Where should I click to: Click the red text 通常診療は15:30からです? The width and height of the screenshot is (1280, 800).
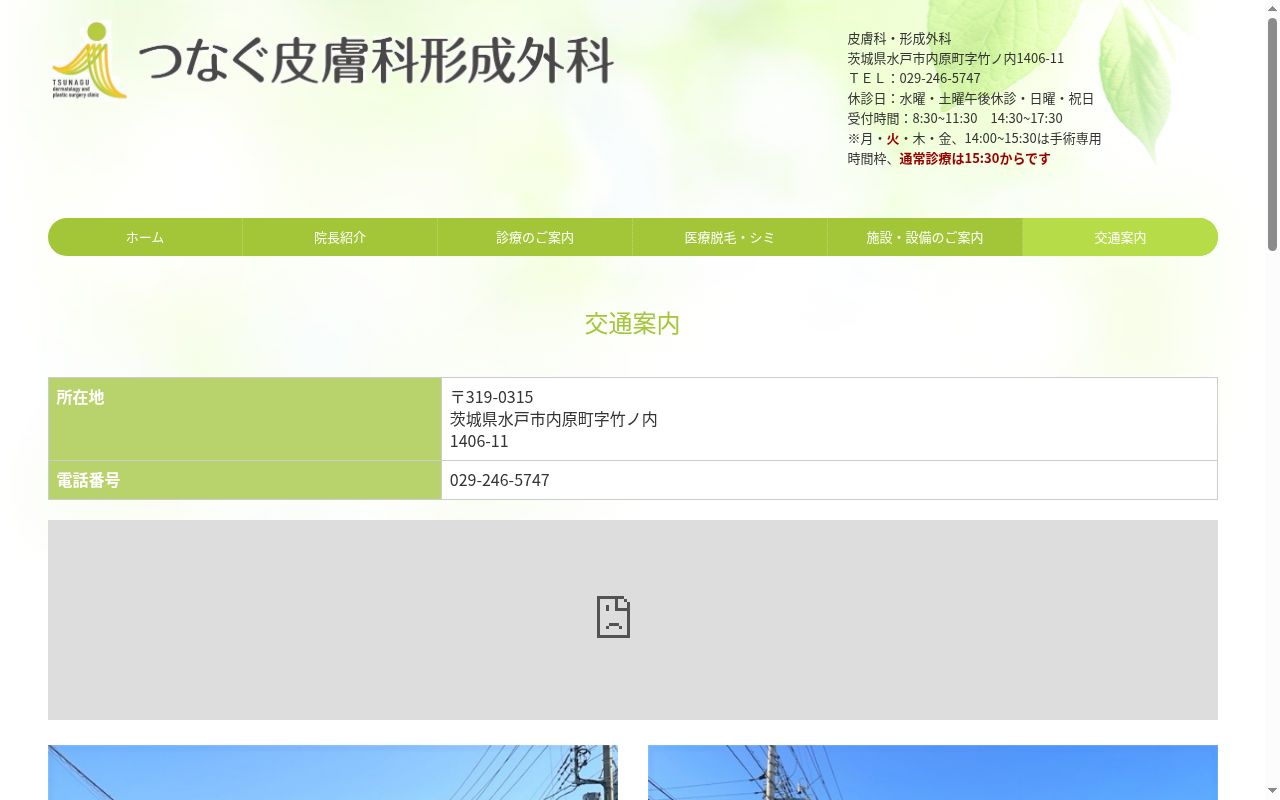[975, 158]
